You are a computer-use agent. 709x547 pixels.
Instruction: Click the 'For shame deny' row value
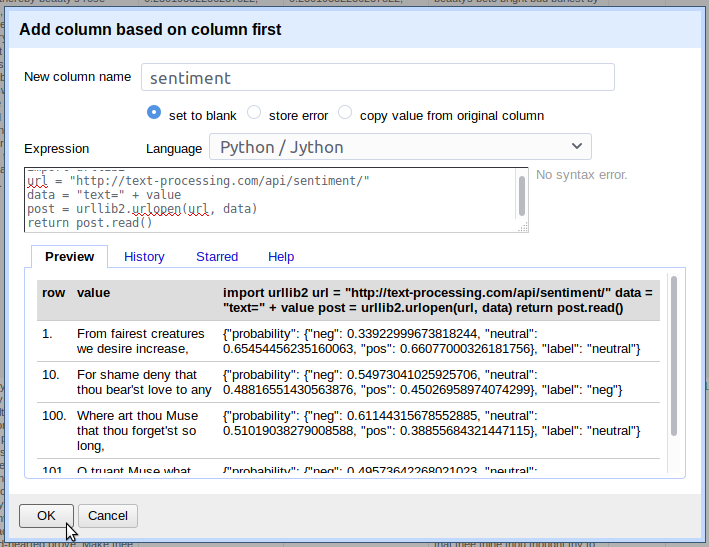[x=144, y=382]
